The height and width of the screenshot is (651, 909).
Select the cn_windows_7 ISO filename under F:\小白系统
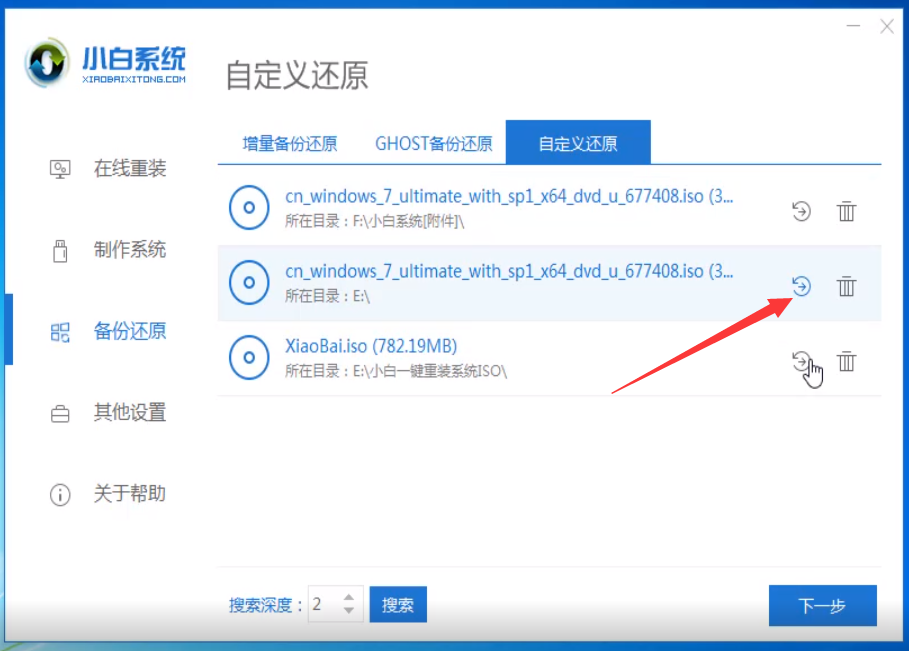pyautogui.click(x=509, y=197)
